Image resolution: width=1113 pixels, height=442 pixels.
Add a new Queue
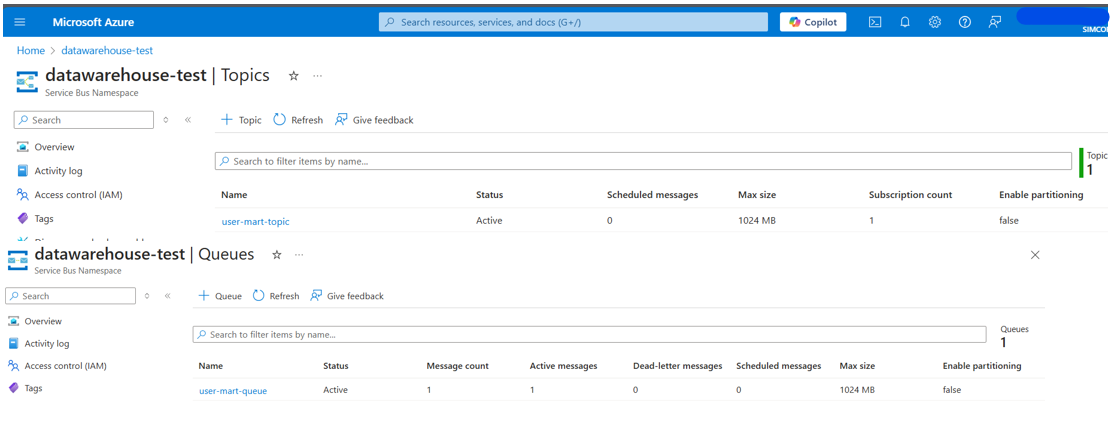(x=220, y=296)
